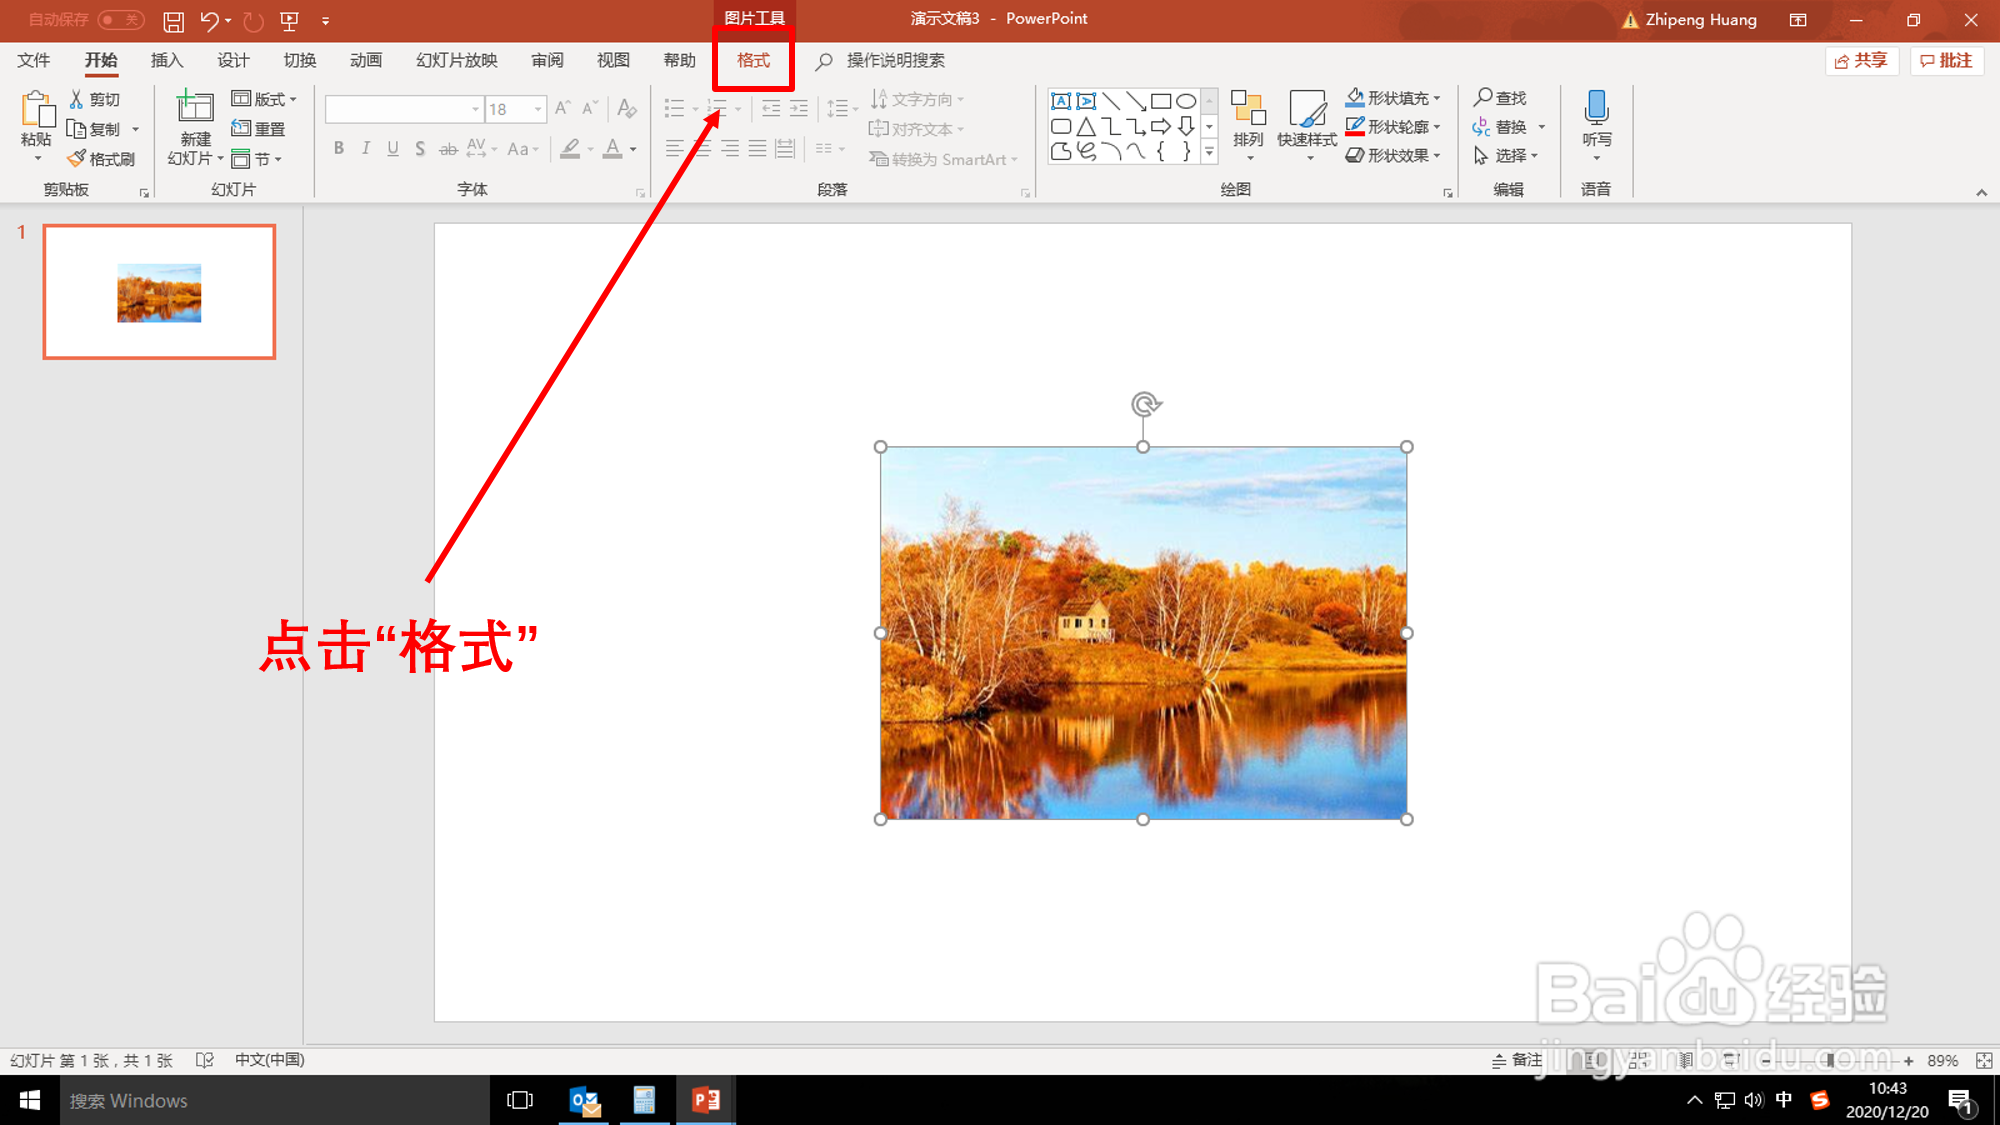Click the Save icon in title bar

pos(173,20)
